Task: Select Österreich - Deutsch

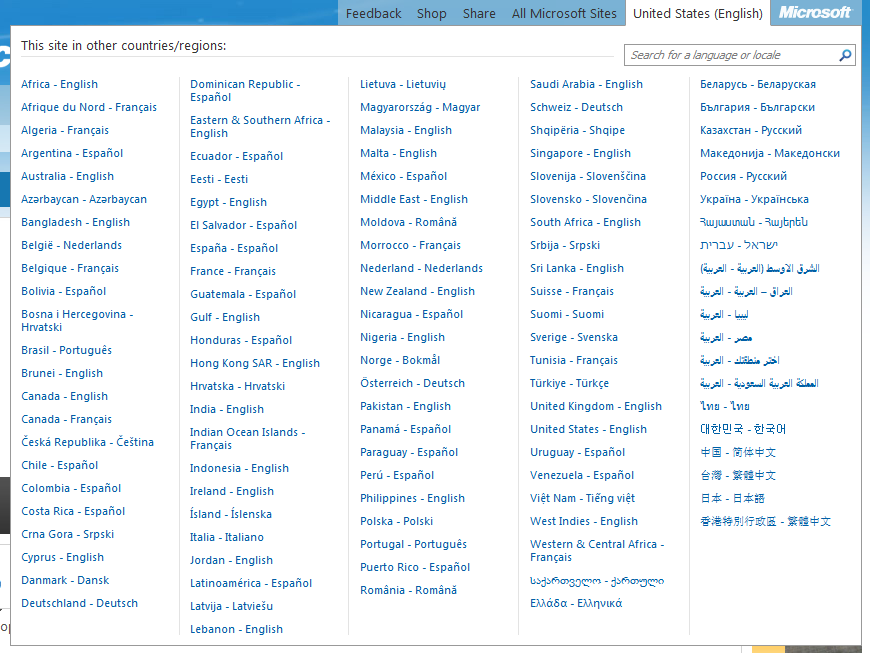Action: click(x=412, y=383)
